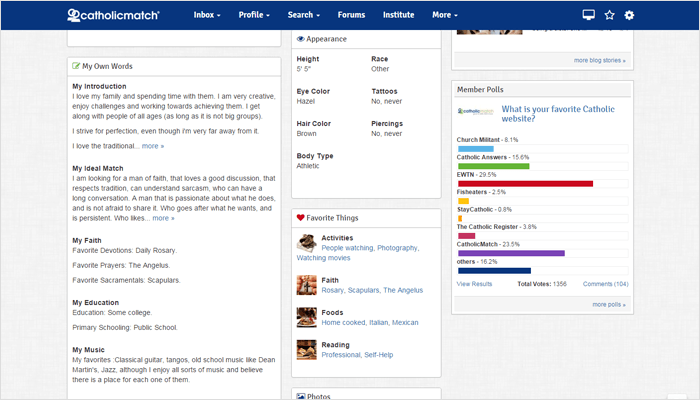Click the Fisheaters yellow poll bar
700x400 pixels.
tap(463, 201)
